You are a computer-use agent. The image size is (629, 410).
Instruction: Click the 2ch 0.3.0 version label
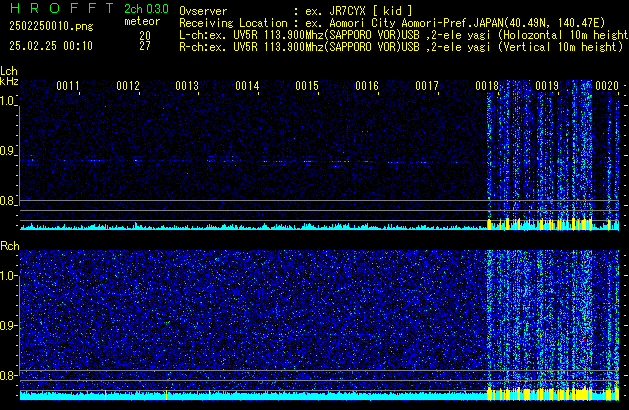click(x=146, y=9)
